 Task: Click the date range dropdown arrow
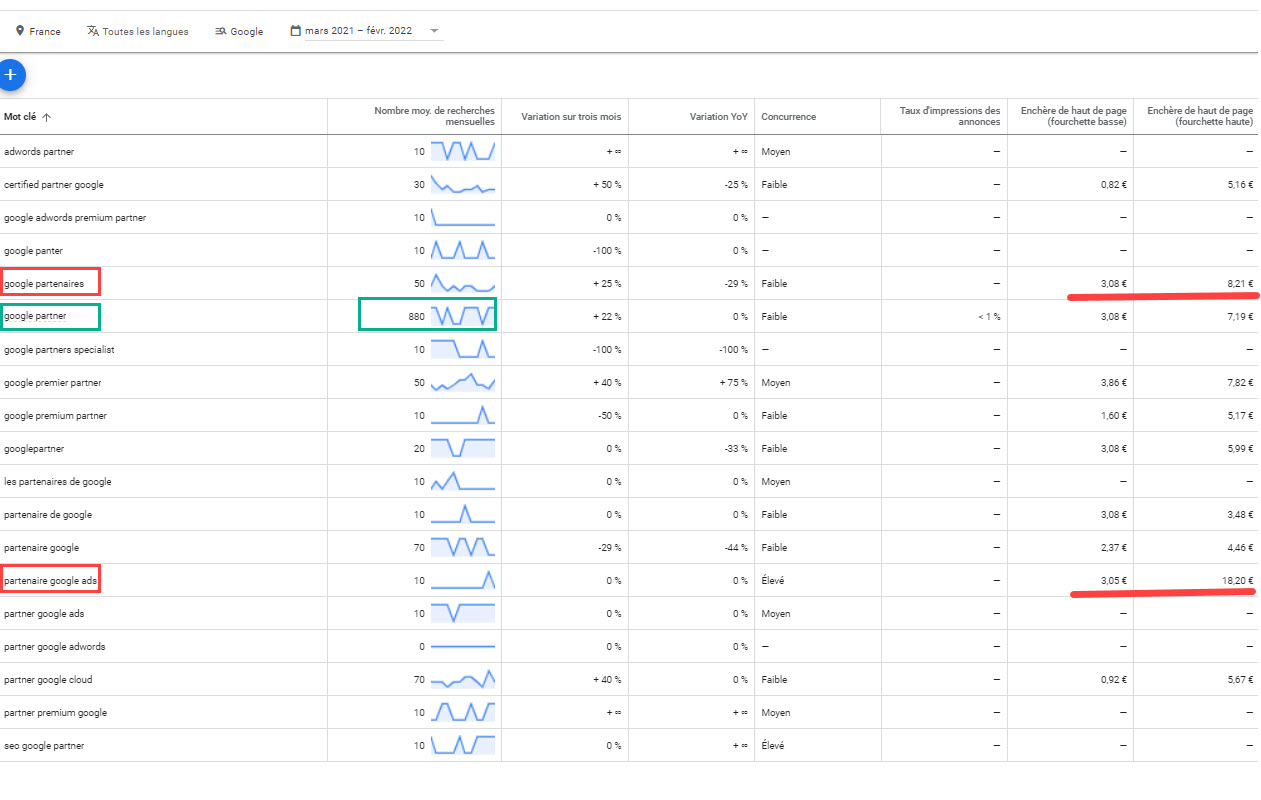click(x=434, y=31)
